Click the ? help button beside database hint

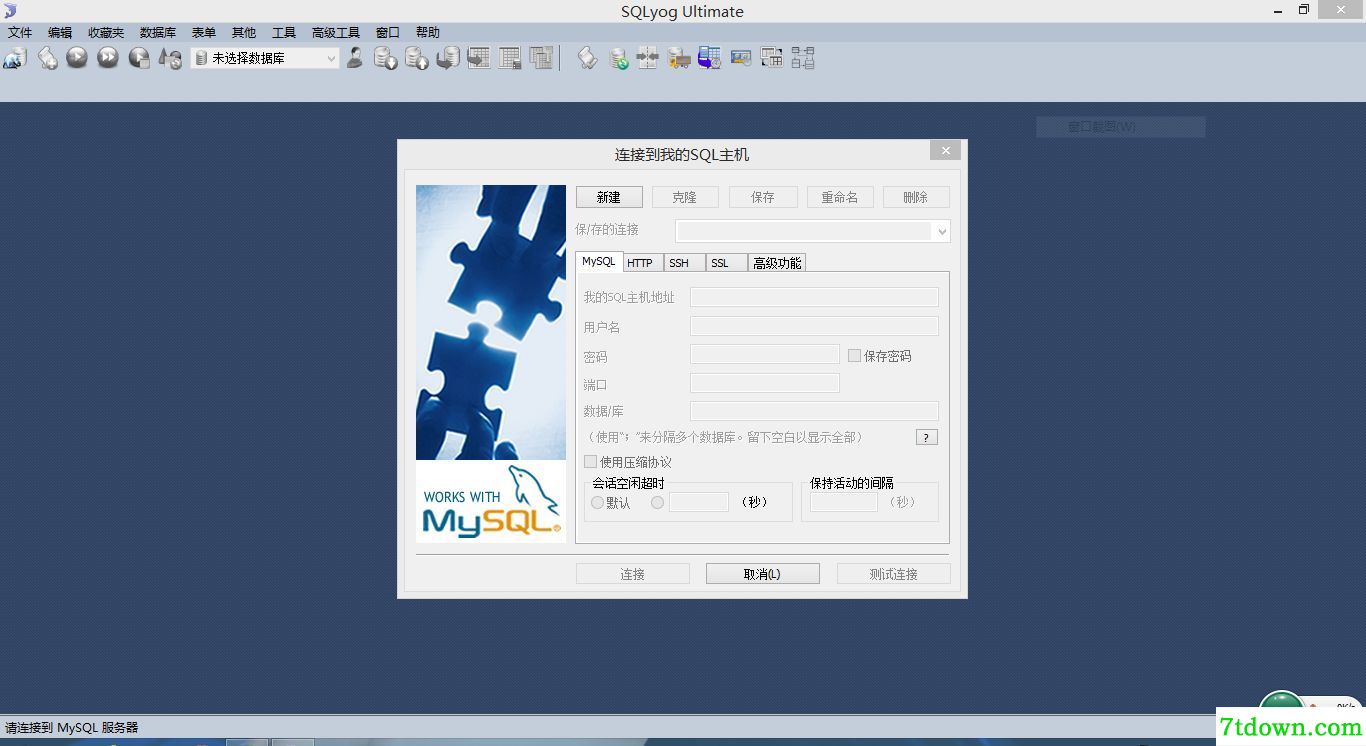click(x=927, y=437)
